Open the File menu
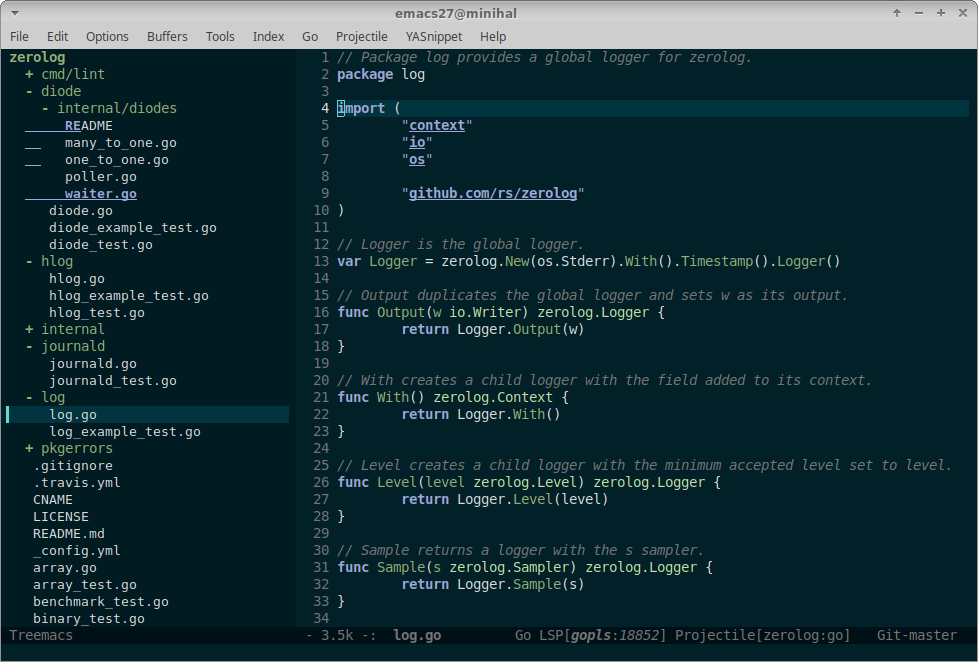The width and height of the screenshot is (978, 662). (19, 37)
